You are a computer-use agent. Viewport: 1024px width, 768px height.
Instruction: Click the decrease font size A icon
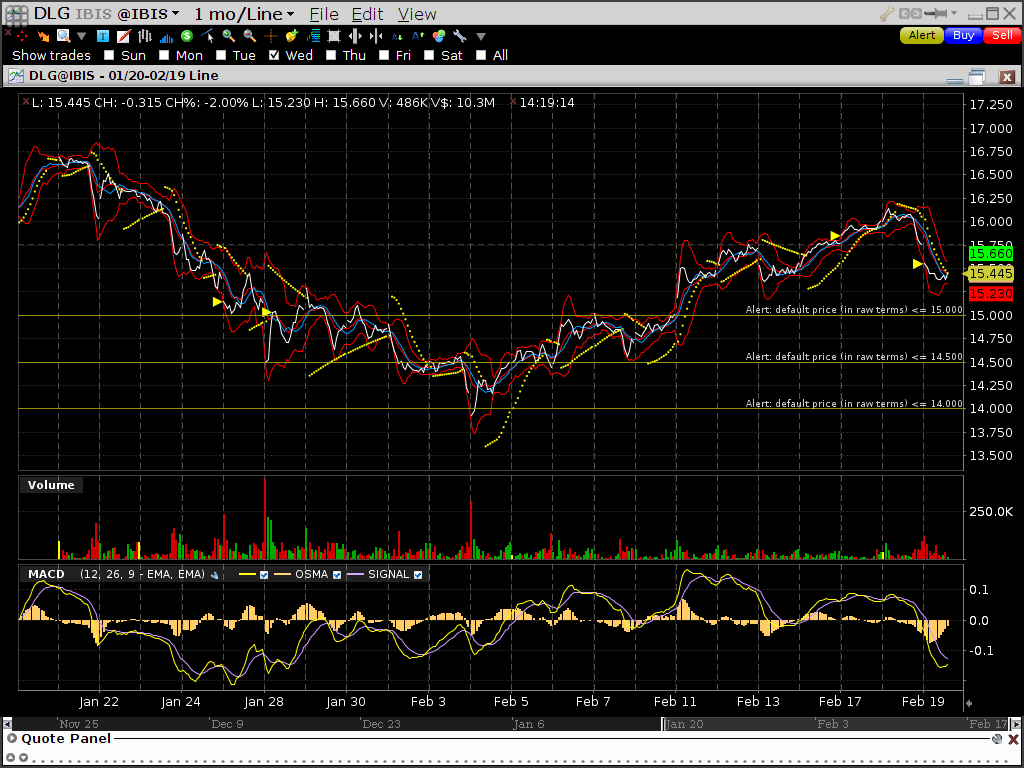tap(397, 37)
